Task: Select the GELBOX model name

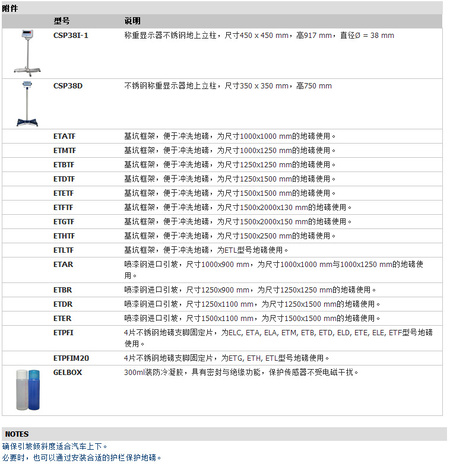Action: click(67, 372)
